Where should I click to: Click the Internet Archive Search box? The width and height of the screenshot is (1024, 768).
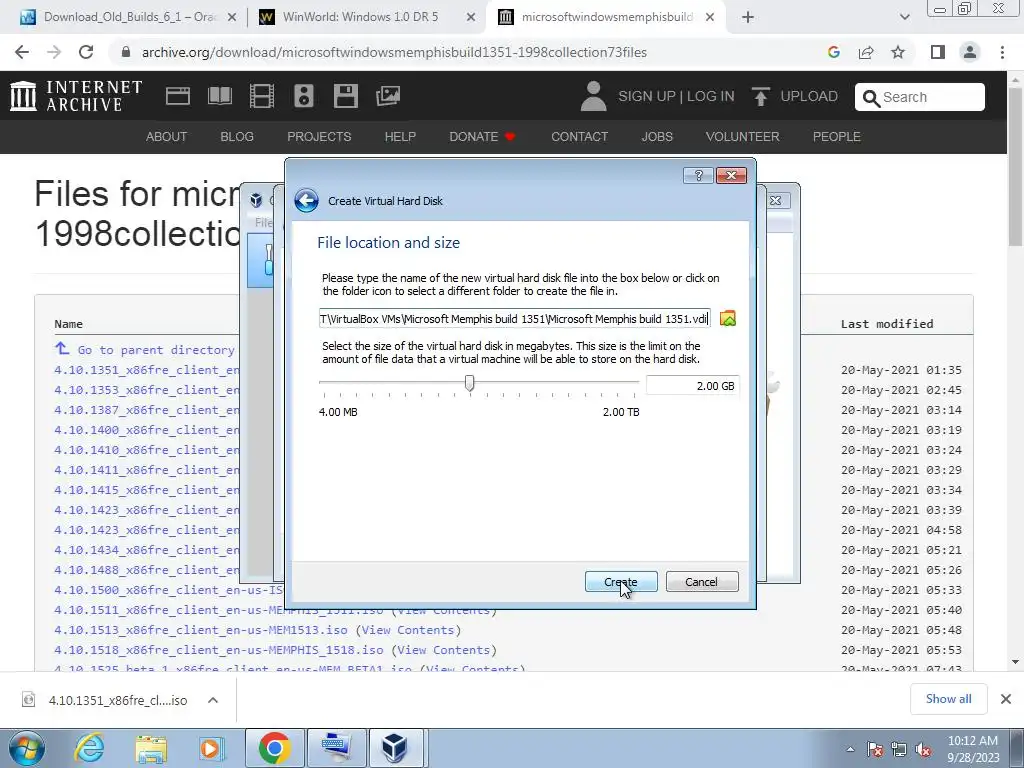tap(920, 97)
